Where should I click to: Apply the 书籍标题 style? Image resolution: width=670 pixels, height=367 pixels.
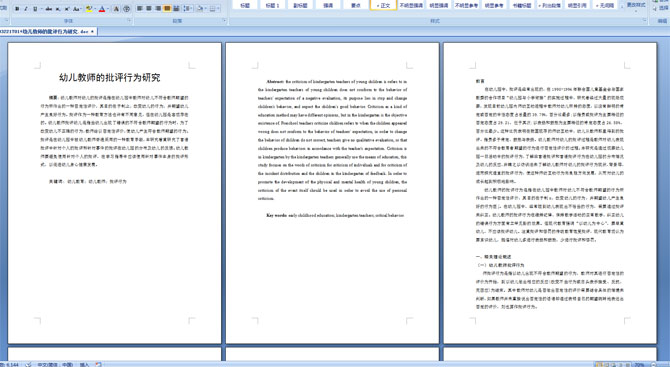522,4
